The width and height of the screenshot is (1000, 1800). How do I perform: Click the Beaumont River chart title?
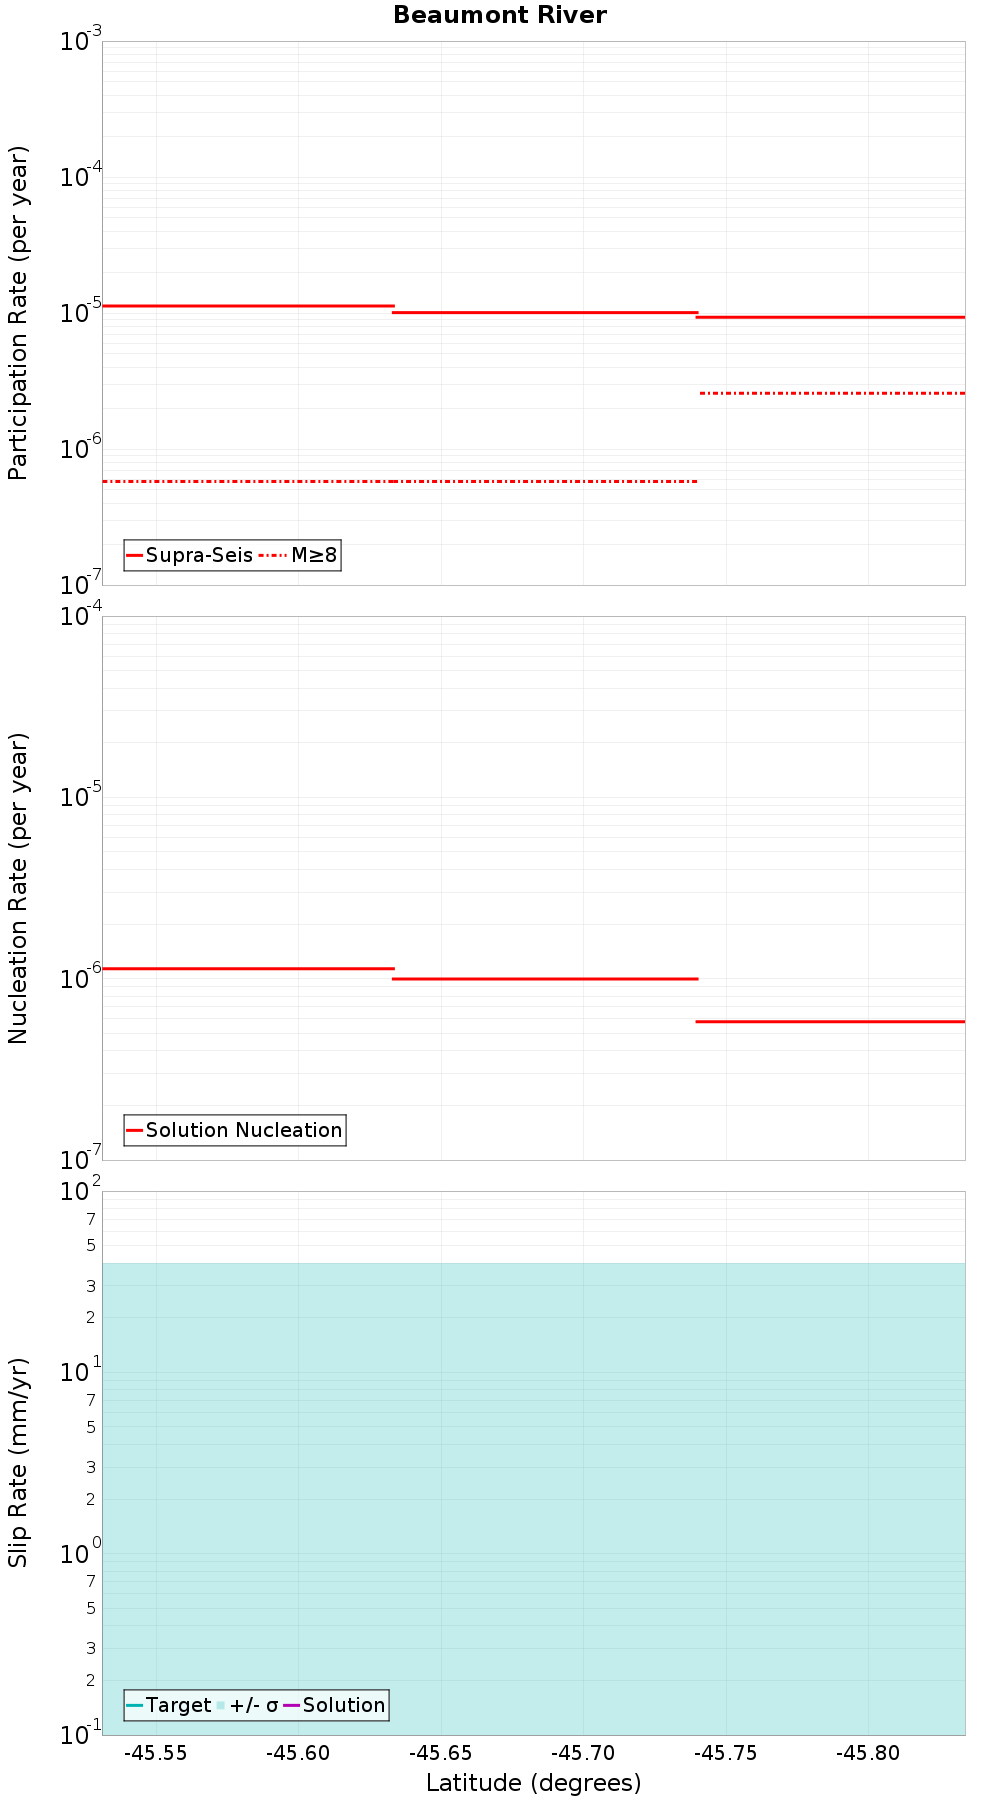(499, 15)
